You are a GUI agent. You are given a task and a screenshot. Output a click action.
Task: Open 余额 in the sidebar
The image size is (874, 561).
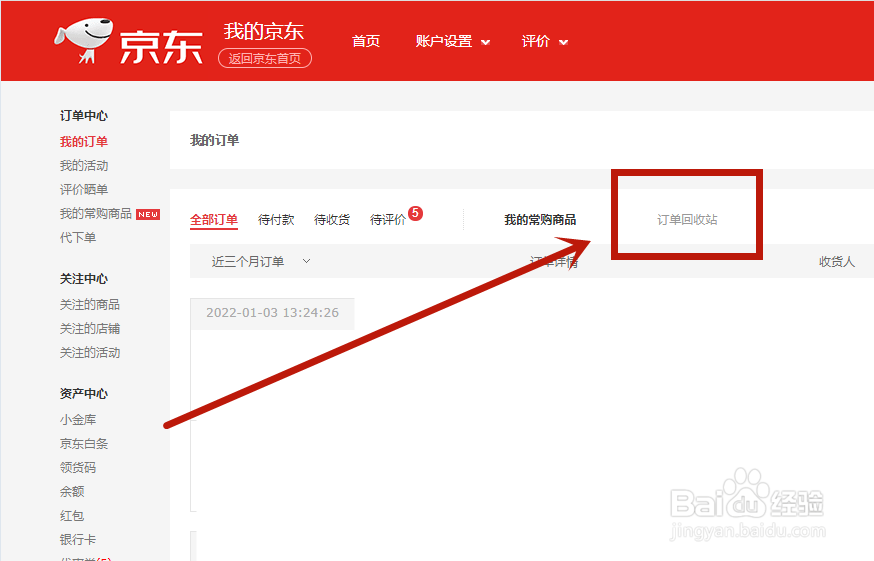tap(72, 491)
